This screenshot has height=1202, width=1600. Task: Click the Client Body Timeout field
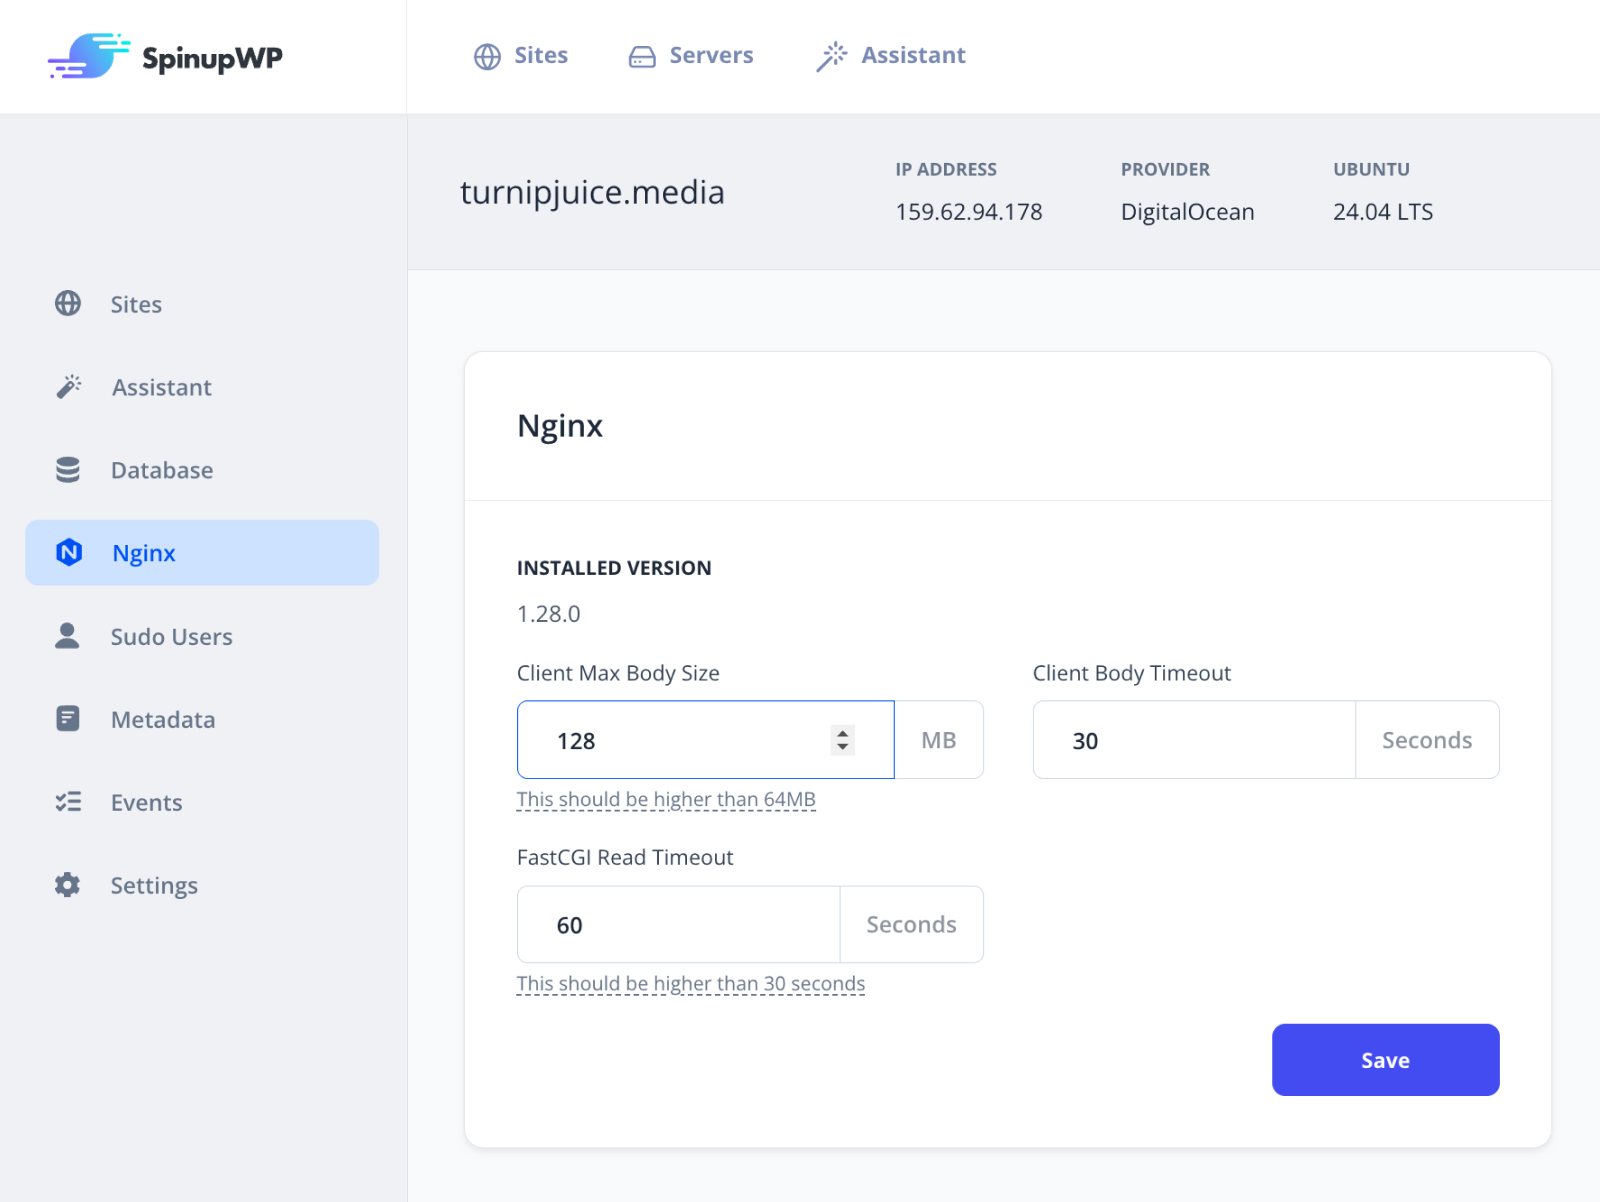1192,740
